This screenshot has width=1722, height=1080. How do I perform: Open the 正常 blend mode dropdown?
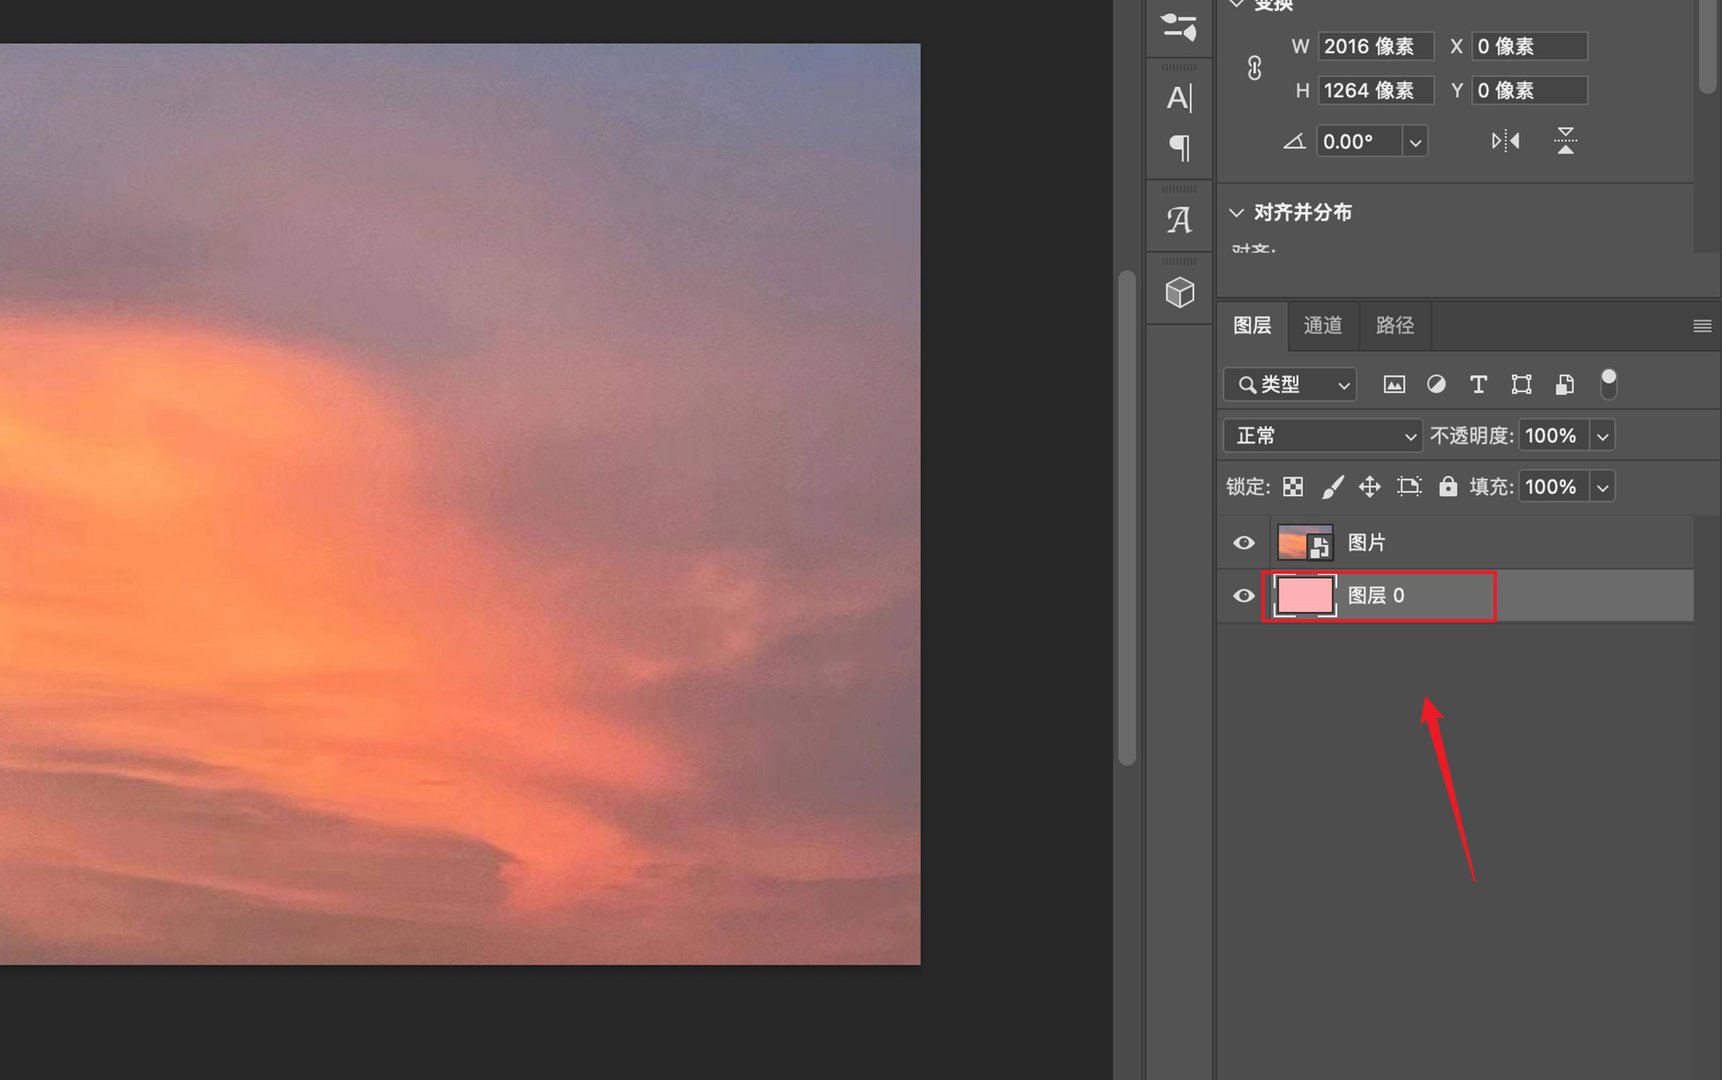click(x=1322, y=435)
